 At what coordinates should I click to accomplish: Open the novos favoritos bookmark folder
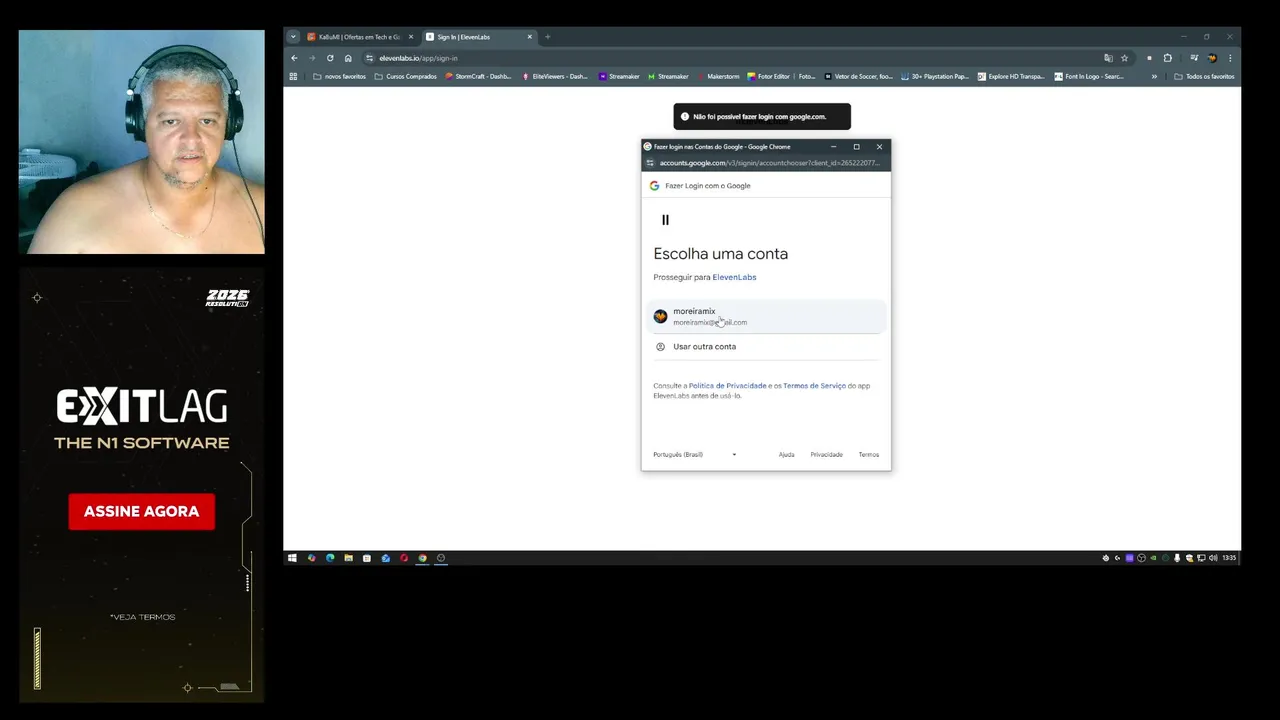click(x=340, y=76)
